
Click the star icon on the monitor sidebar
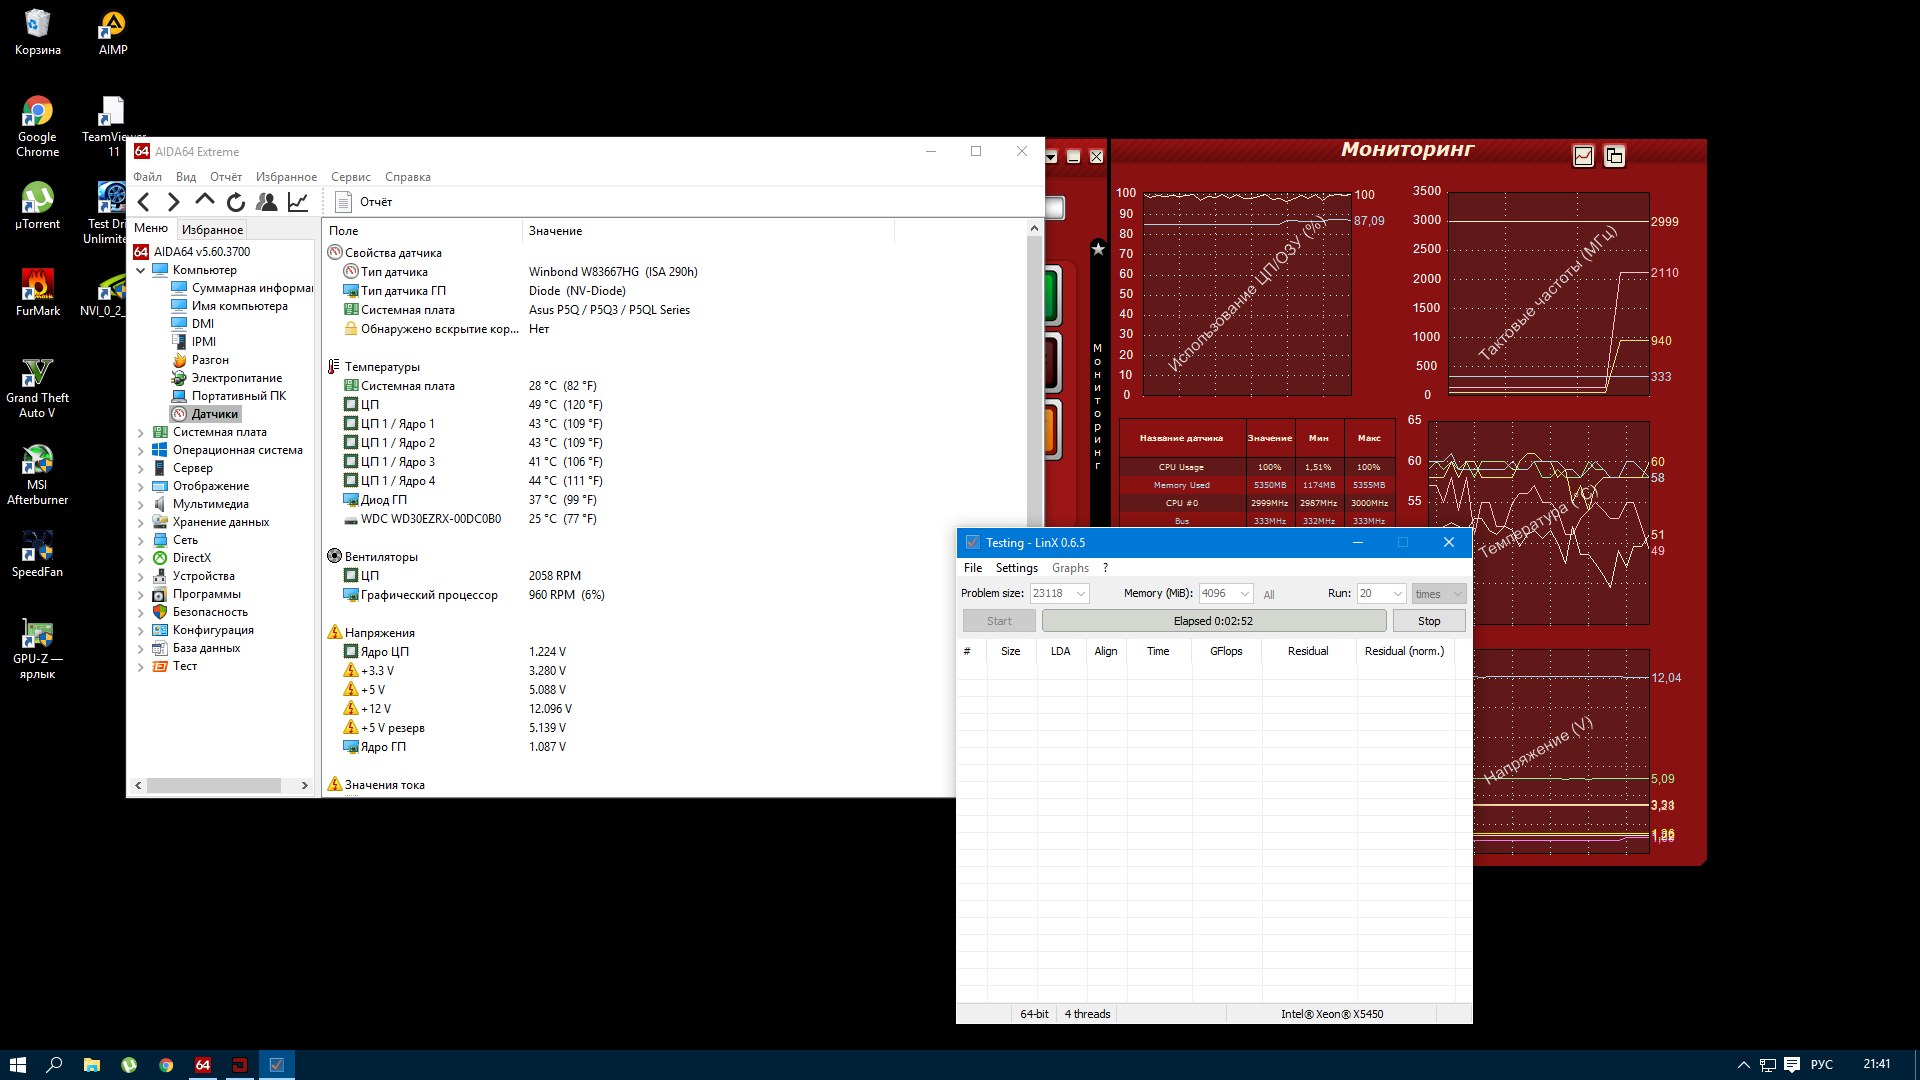click(x=1098, y=249)
